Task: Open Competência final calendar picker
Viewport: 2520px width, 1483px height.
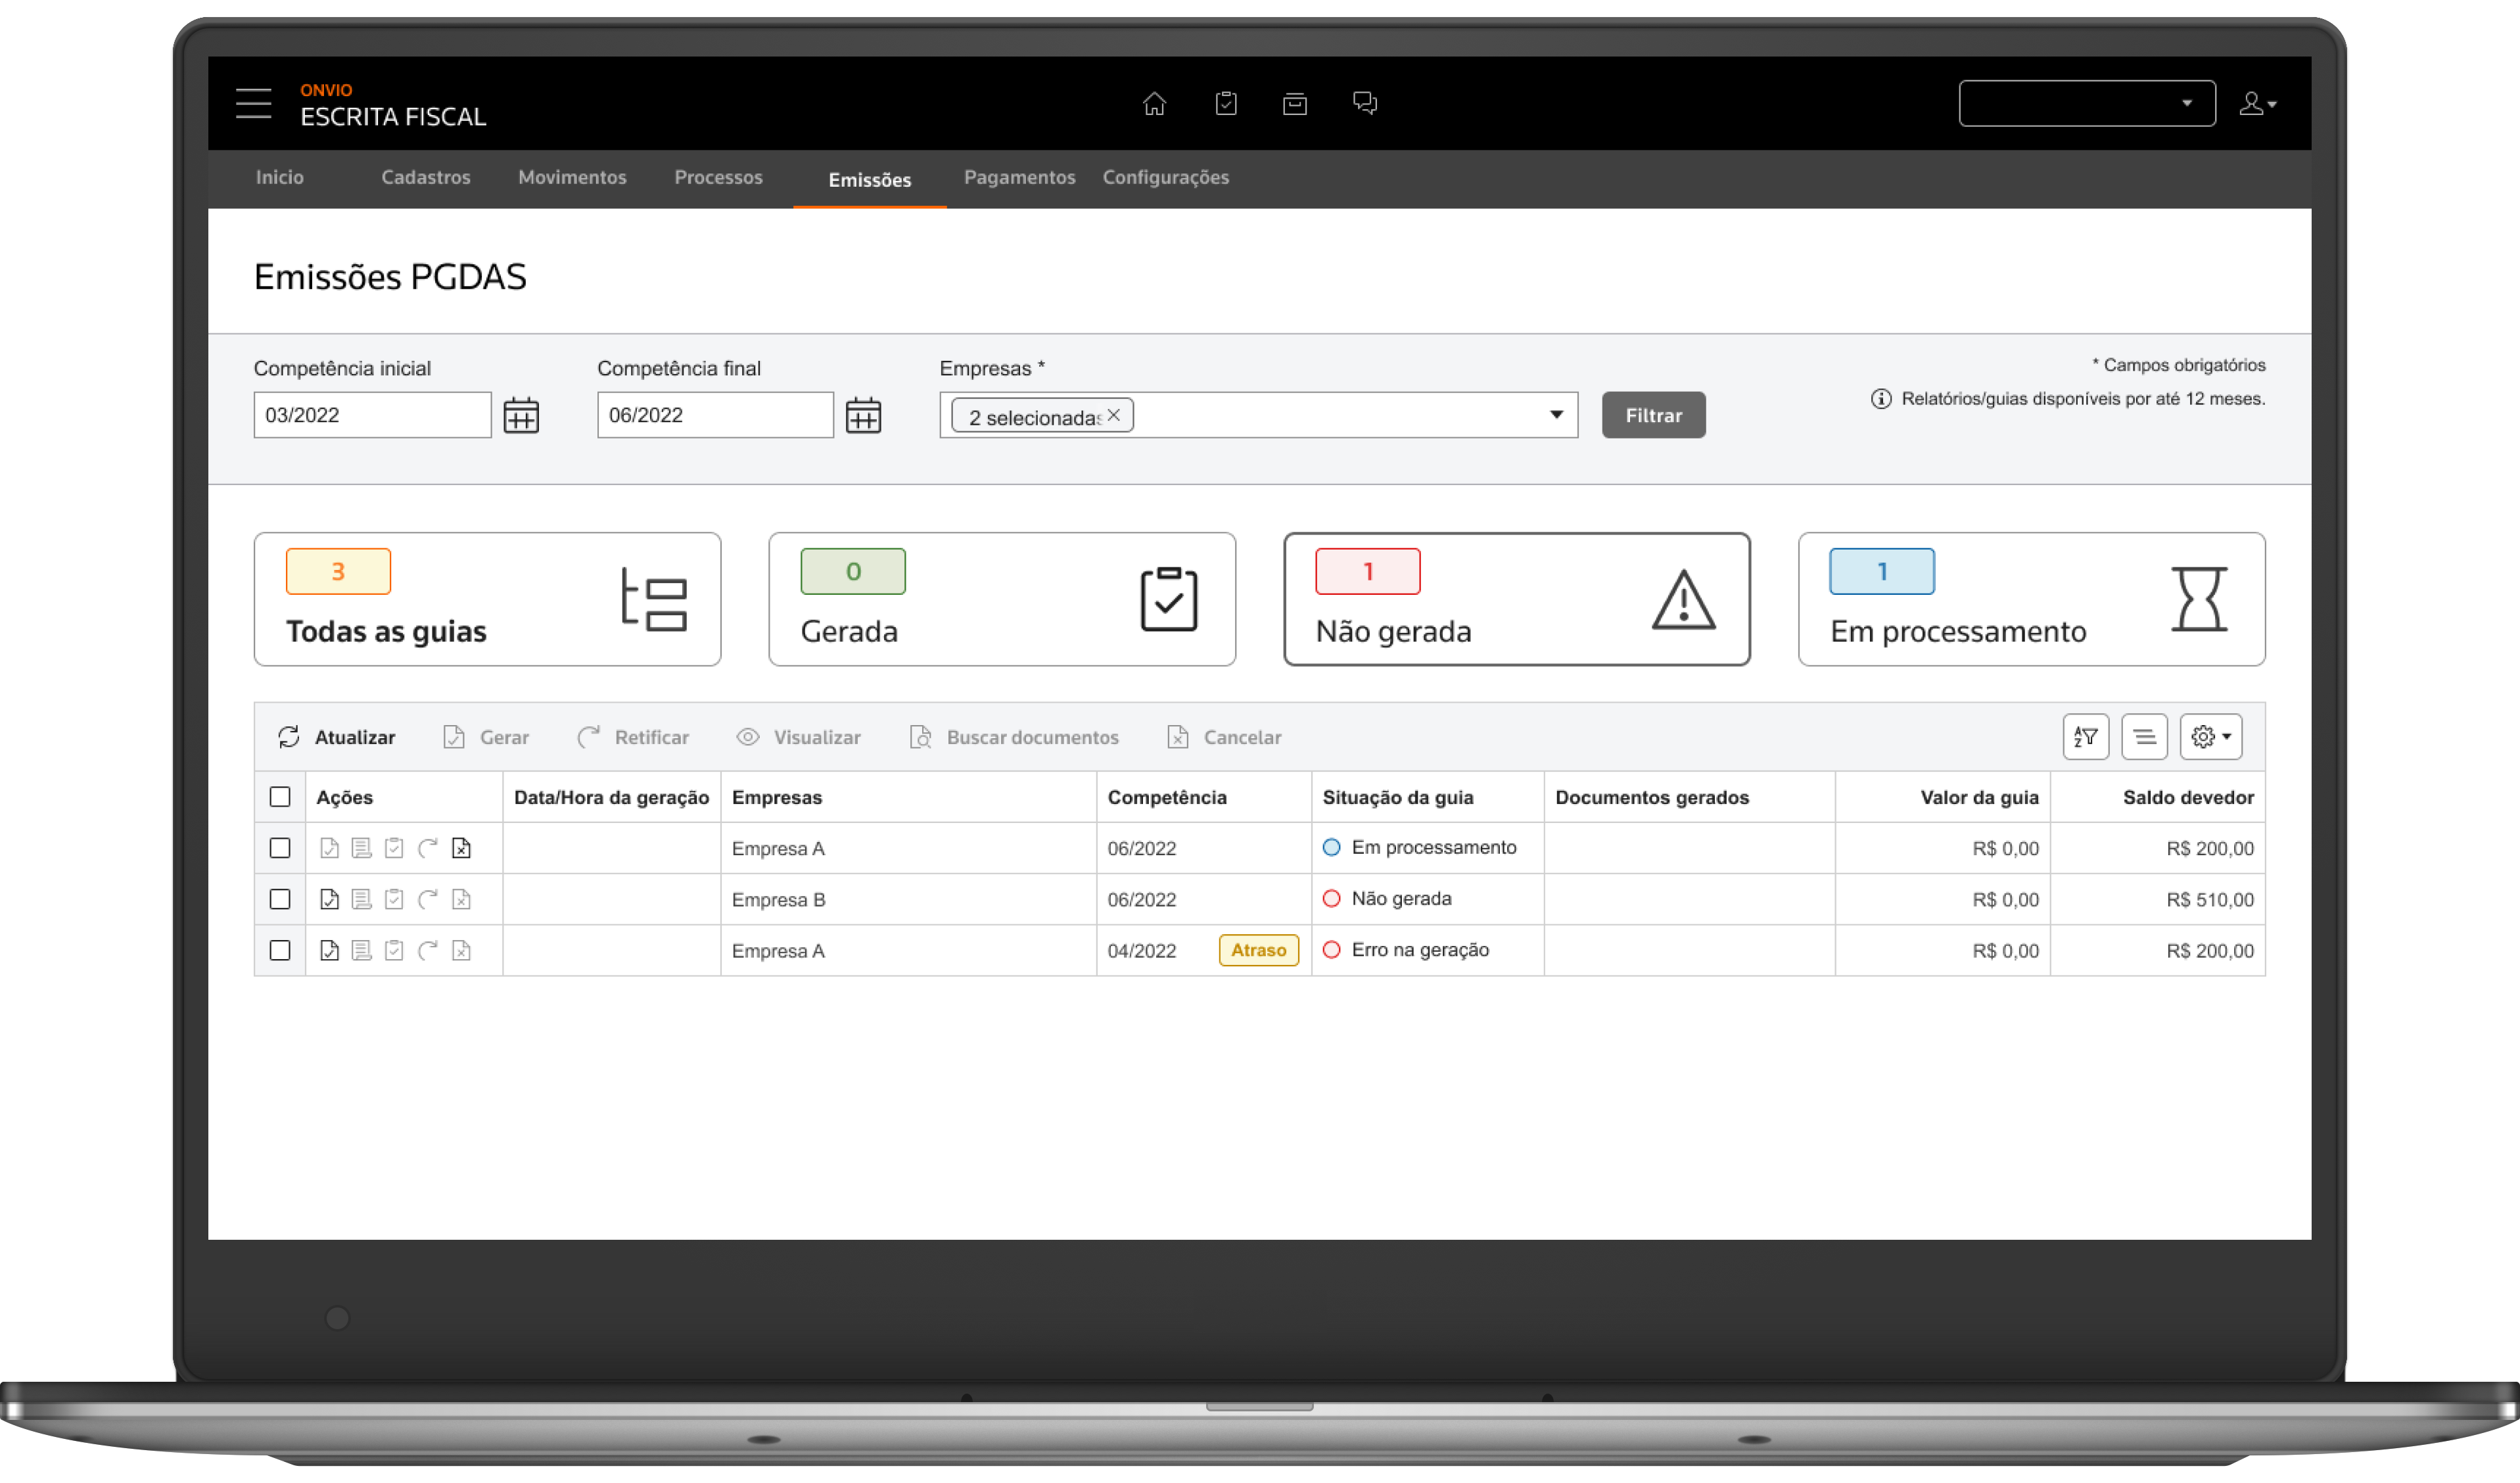Action: [x=863, y=415]
